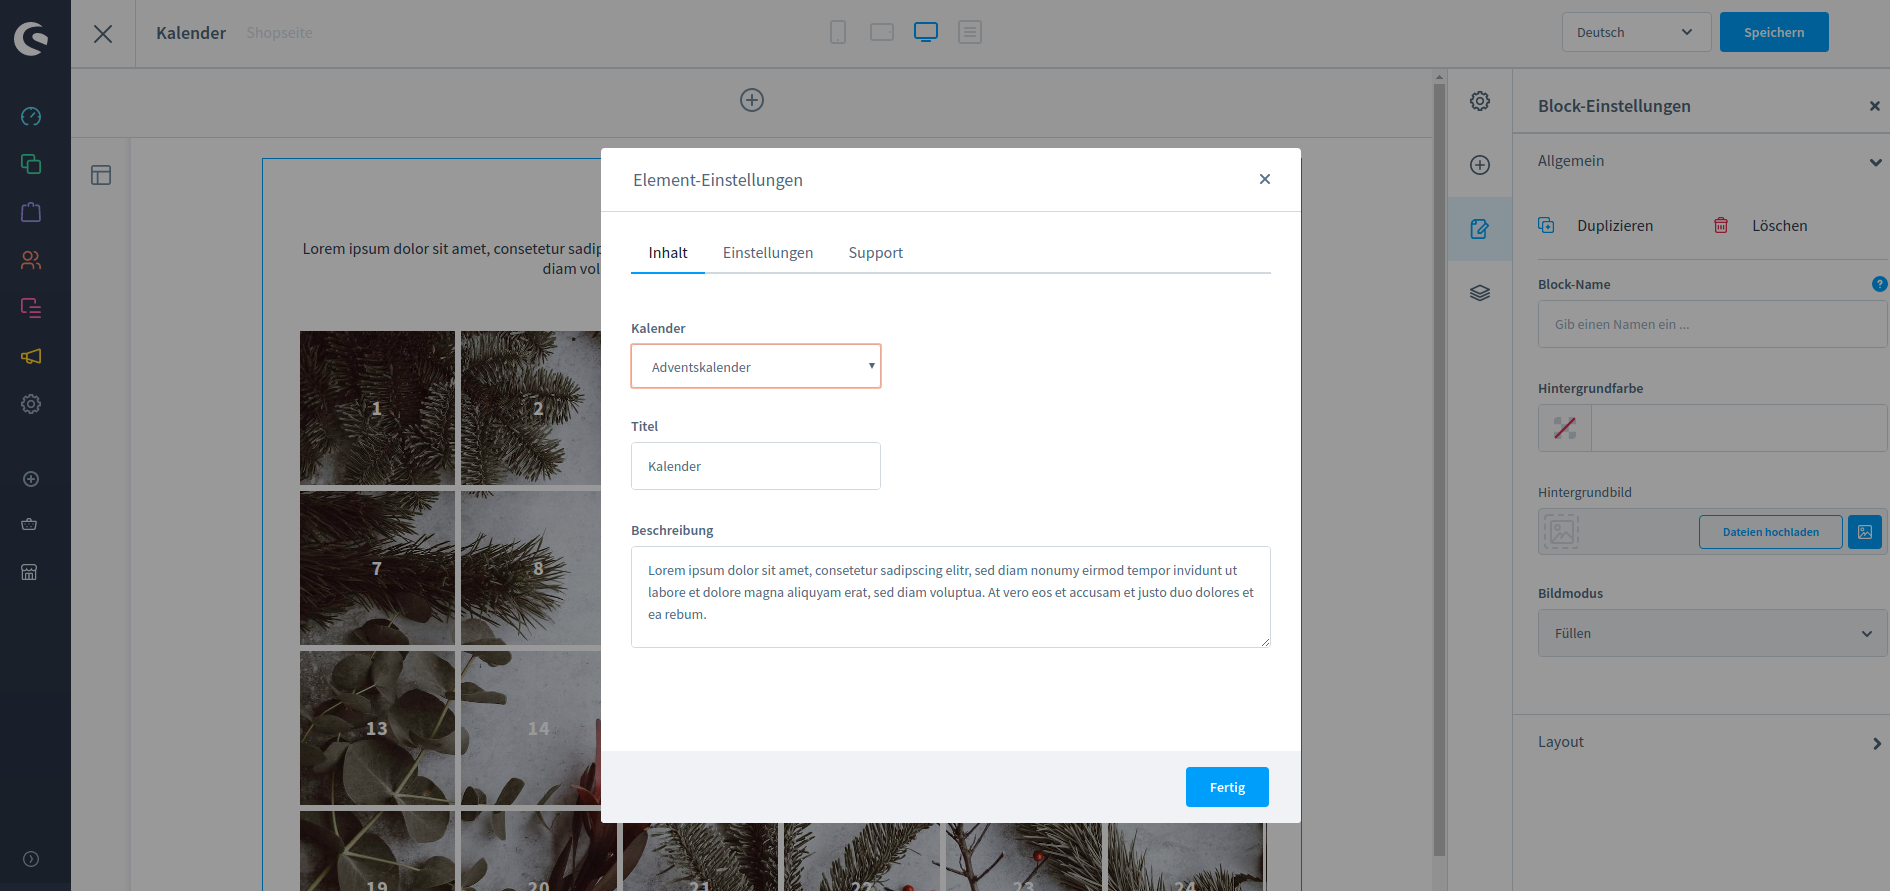Viewport: 1890px width, 891px height.
Task: Close the Kalender page editor
Action: click(x=103, y=34)
